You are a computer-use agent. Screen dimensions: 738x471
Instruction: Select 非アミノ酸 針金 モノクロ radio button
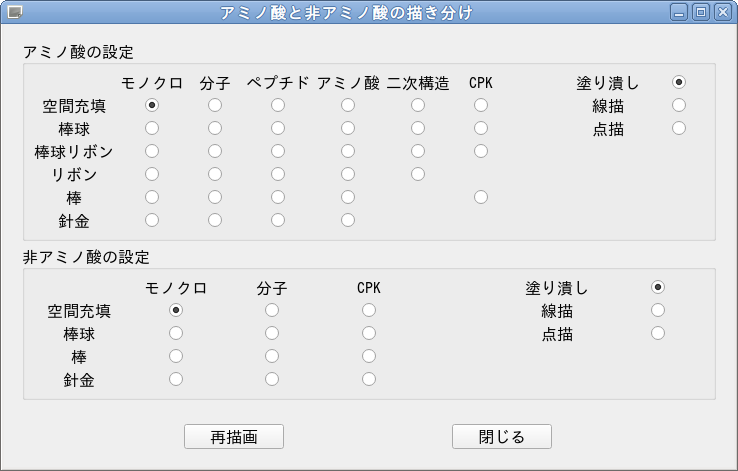coord(176,379)
